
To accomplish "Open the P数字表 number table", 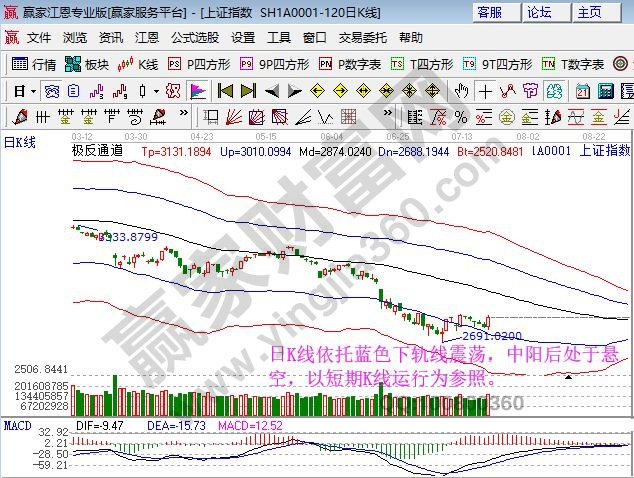I will click(350, 64).
